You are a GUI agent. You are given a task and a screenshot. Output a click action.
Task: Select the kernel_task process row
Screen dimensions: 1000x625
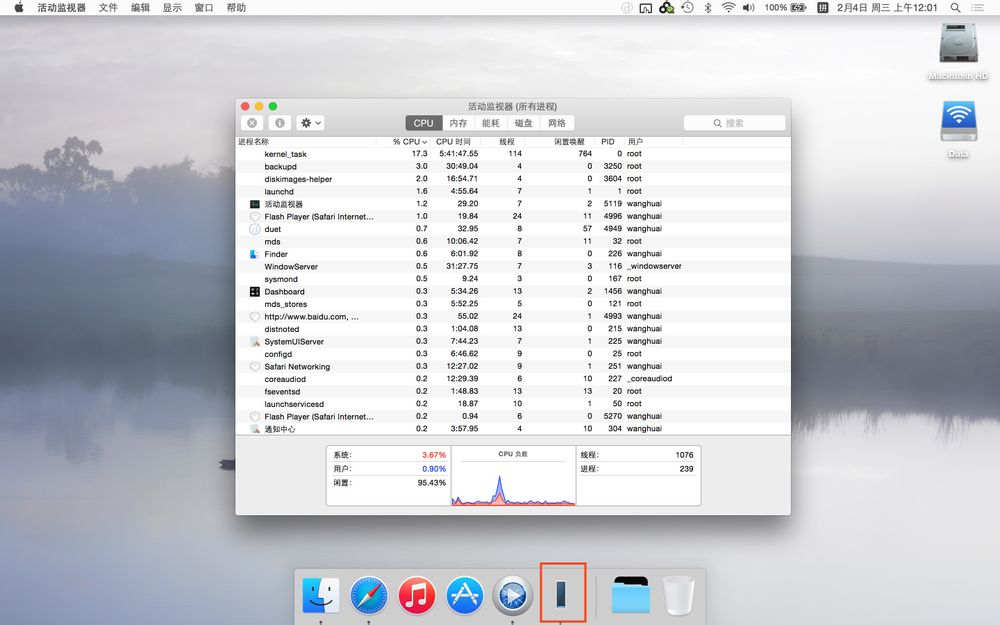point(285,154)
